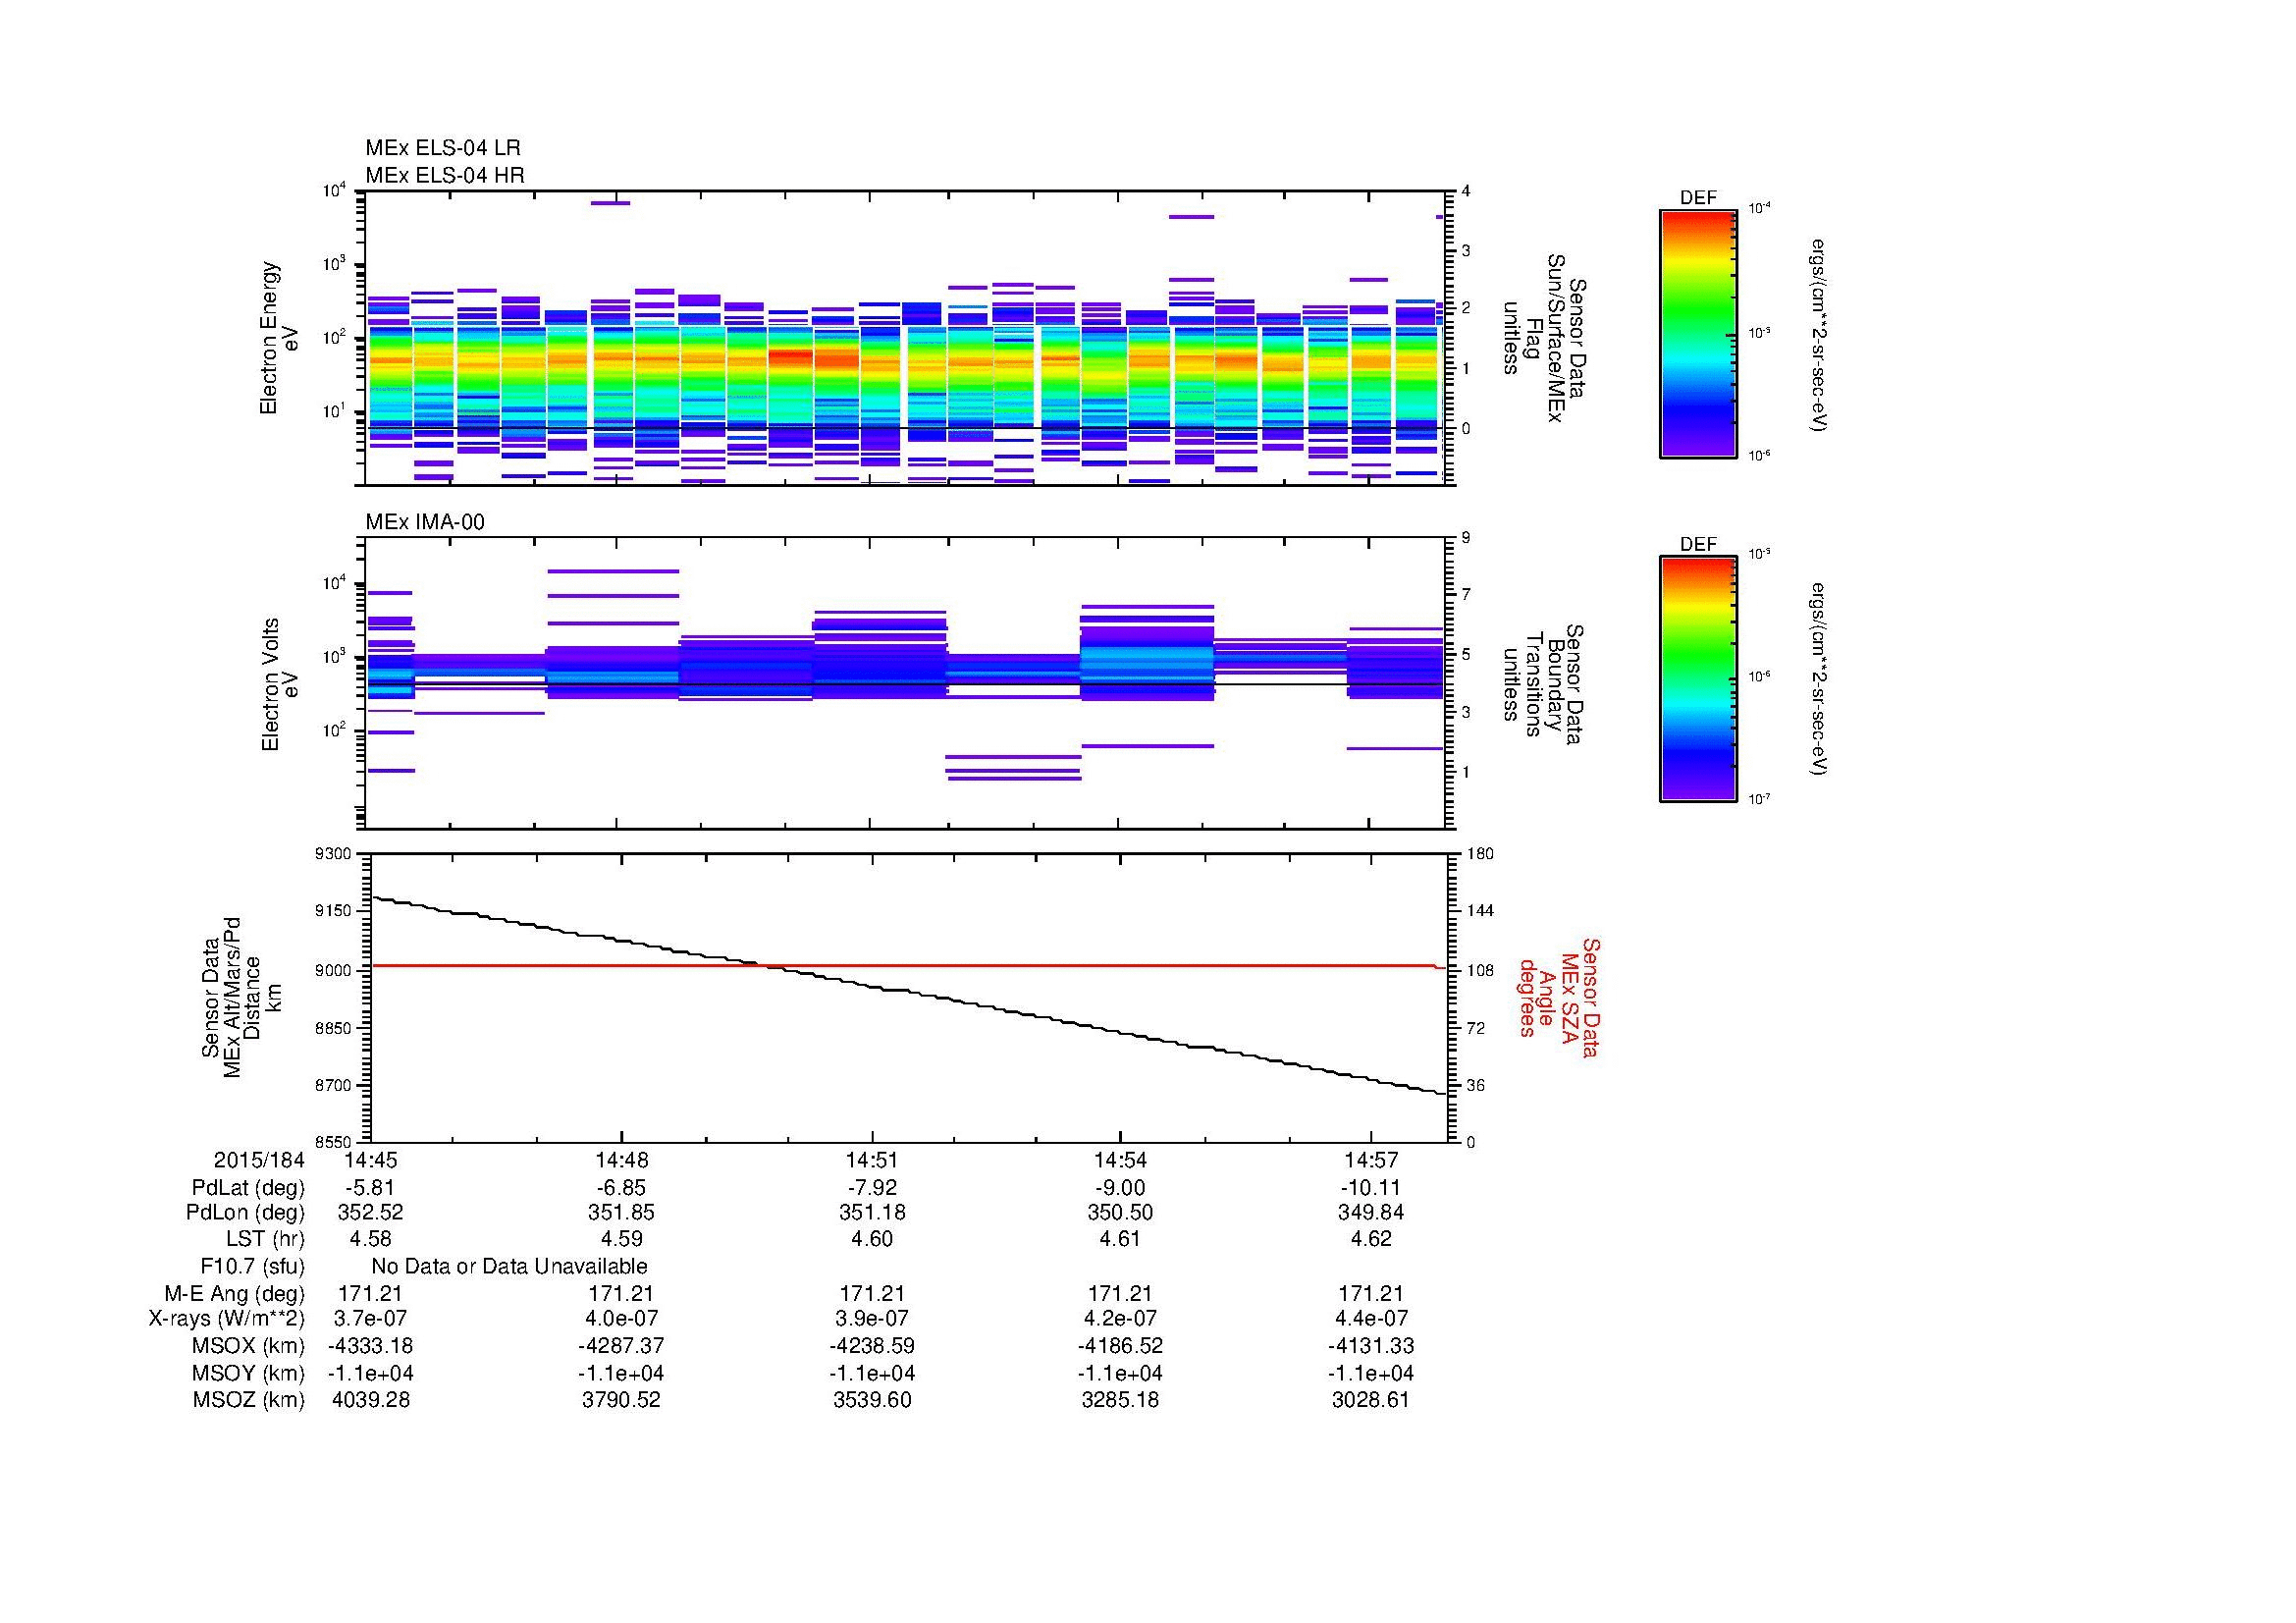The image size is (2296, 1623).
Task: Click the LST value '4.58'
Action: 370,1239
